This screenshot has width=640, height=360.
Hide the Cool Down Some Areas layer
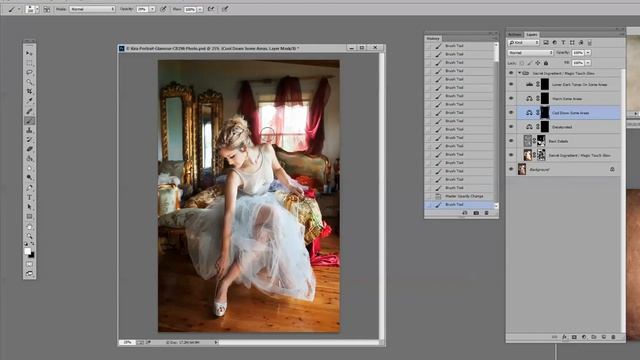511,113
